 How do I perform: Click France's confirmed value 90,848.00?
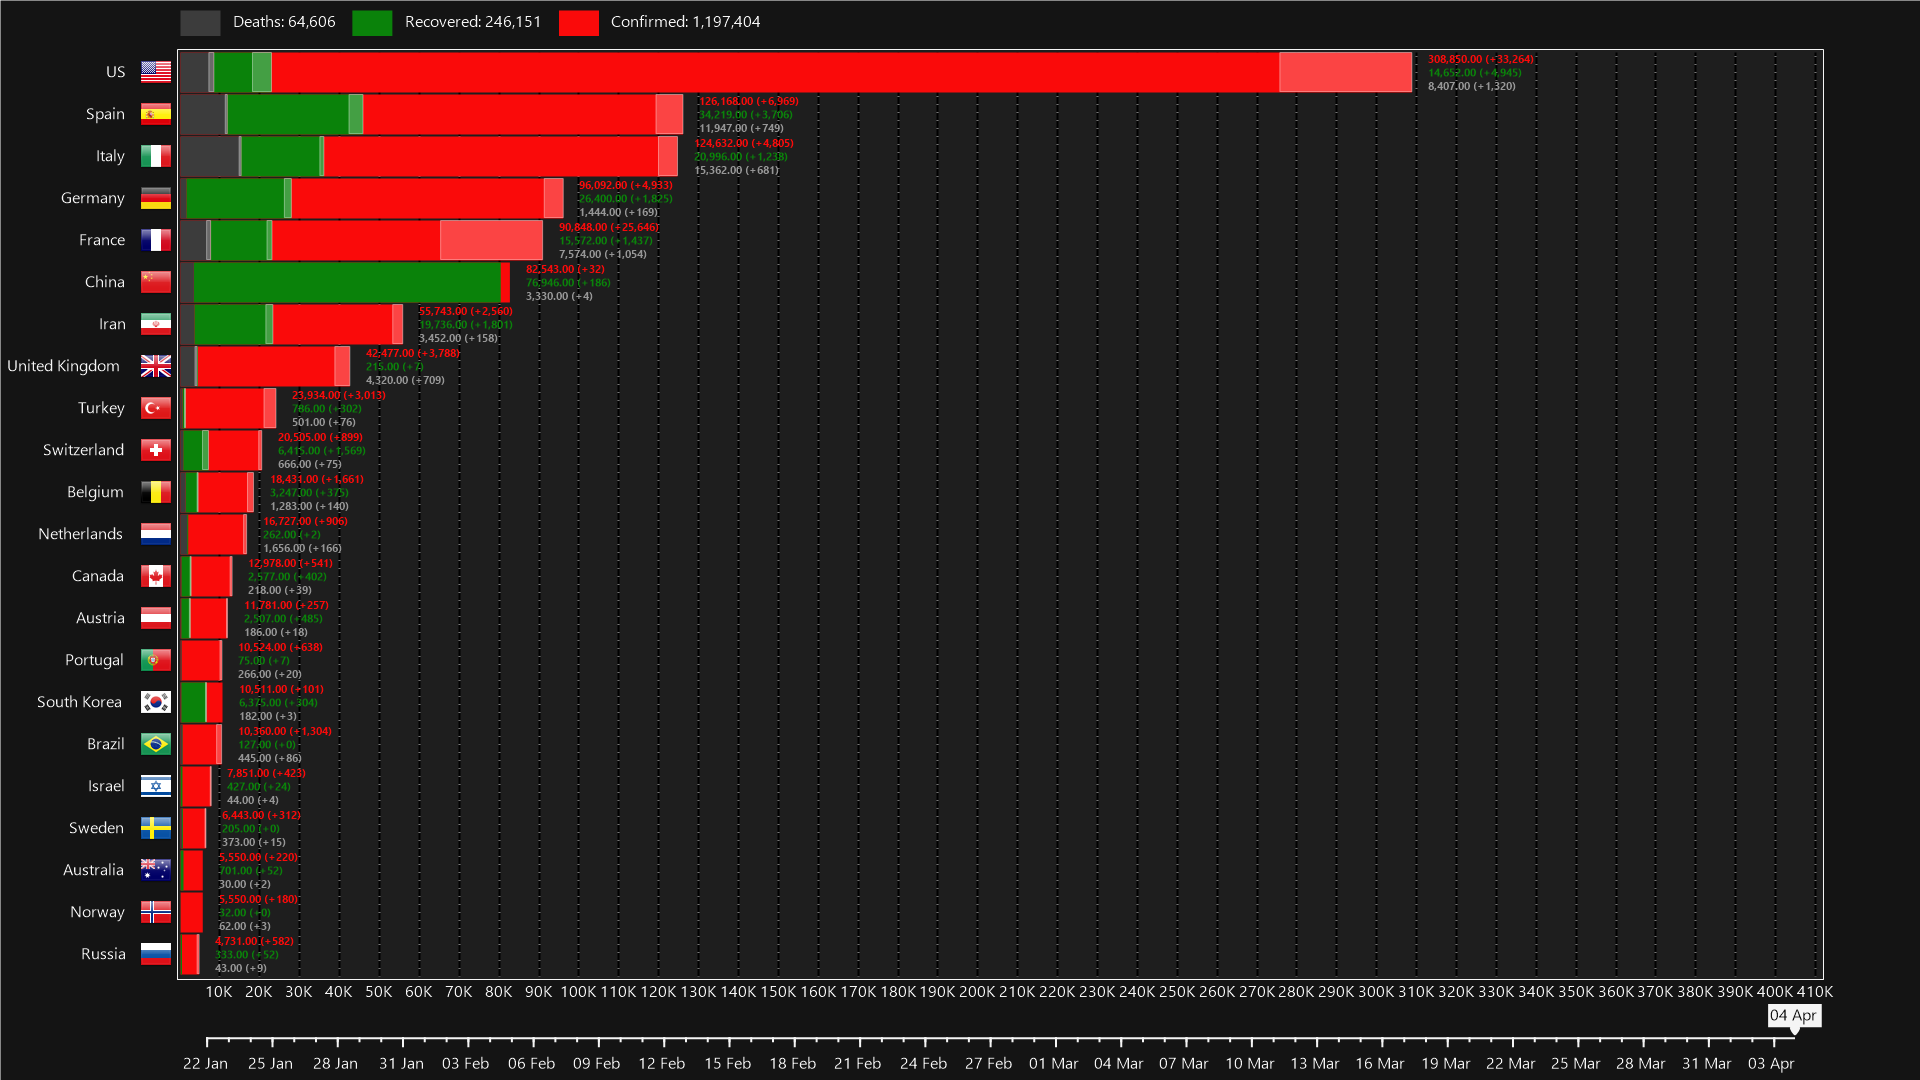583,228
